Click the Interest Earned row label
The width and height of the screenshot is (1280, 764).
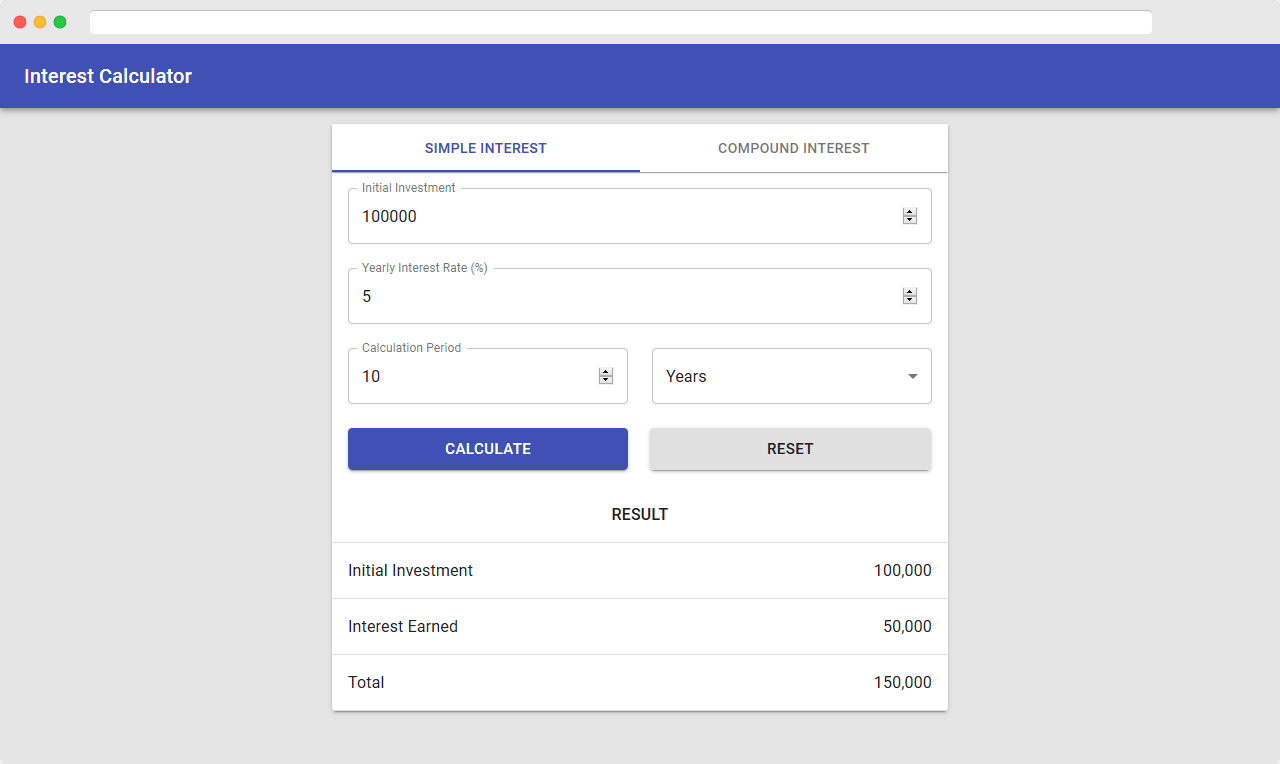(x=403, y=627)
